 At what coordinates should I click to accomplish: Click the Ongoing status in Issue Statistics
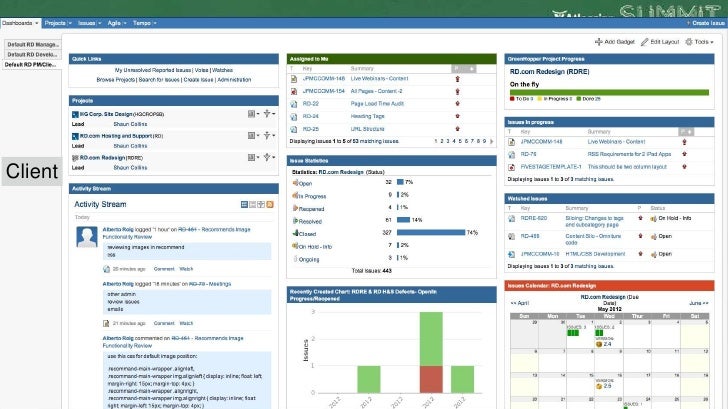[309, 260]
